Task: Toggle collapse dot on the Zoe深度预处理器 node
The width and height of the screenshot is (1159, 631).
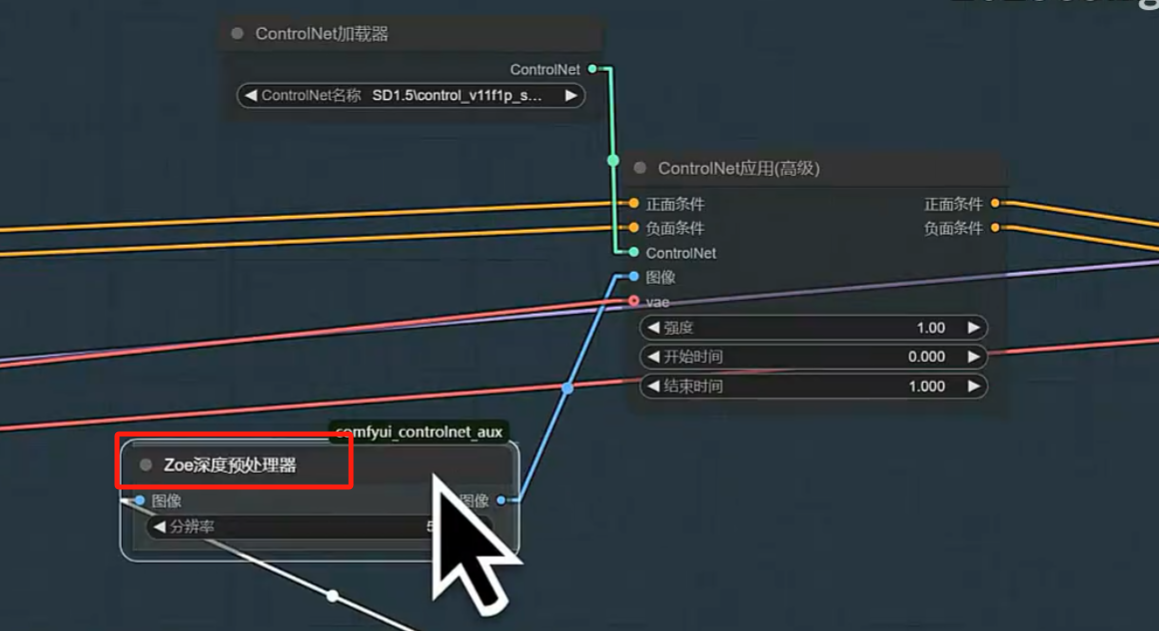Action: 146,465
